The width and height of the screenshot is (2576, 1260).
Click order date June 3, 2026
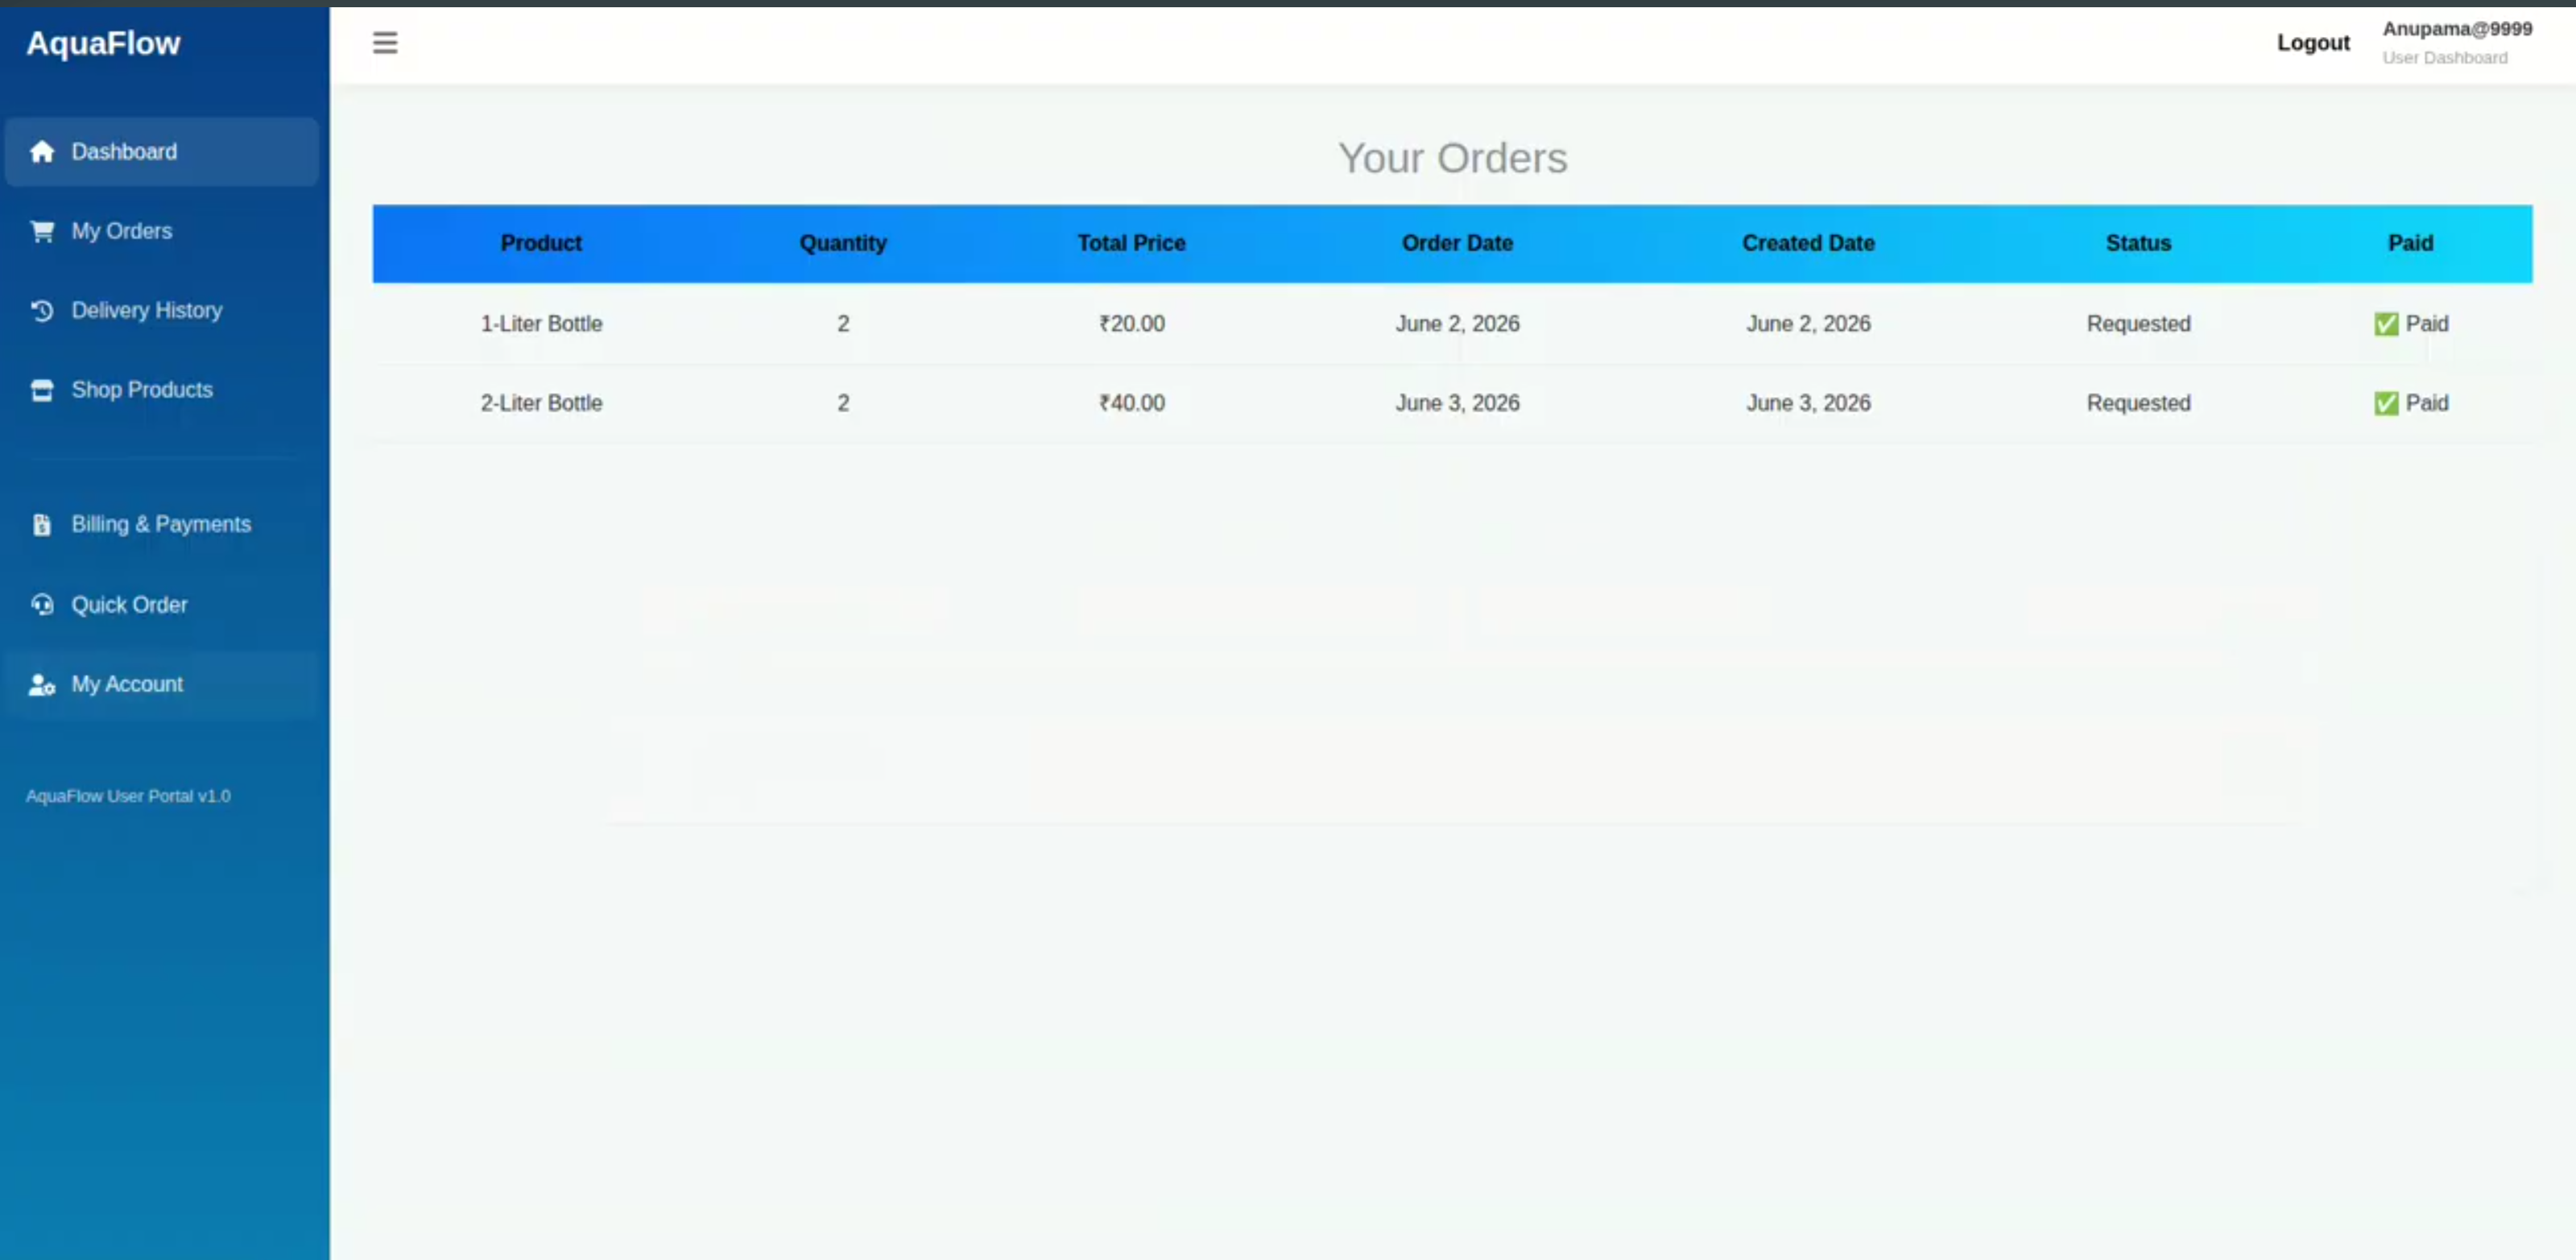click(x=1457, y=403)
